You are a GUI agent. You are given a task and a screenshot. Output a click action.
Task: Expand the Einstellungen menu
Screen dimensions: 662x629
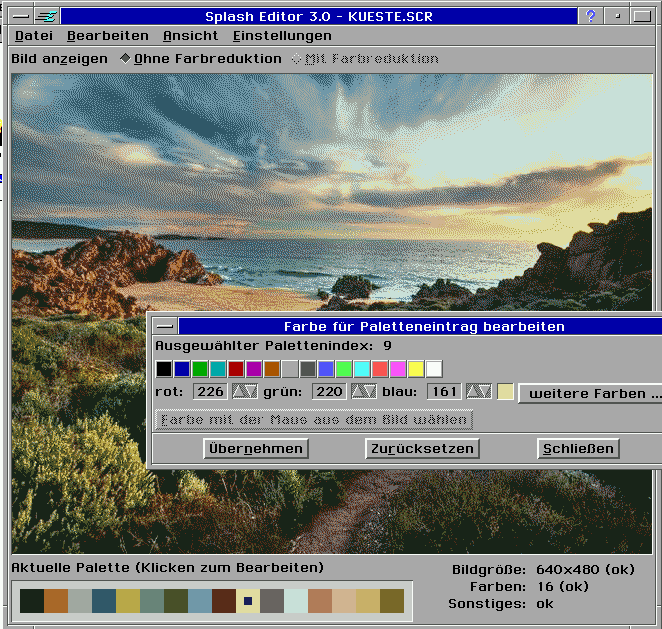pyautogui.click(x=282, y=36)
